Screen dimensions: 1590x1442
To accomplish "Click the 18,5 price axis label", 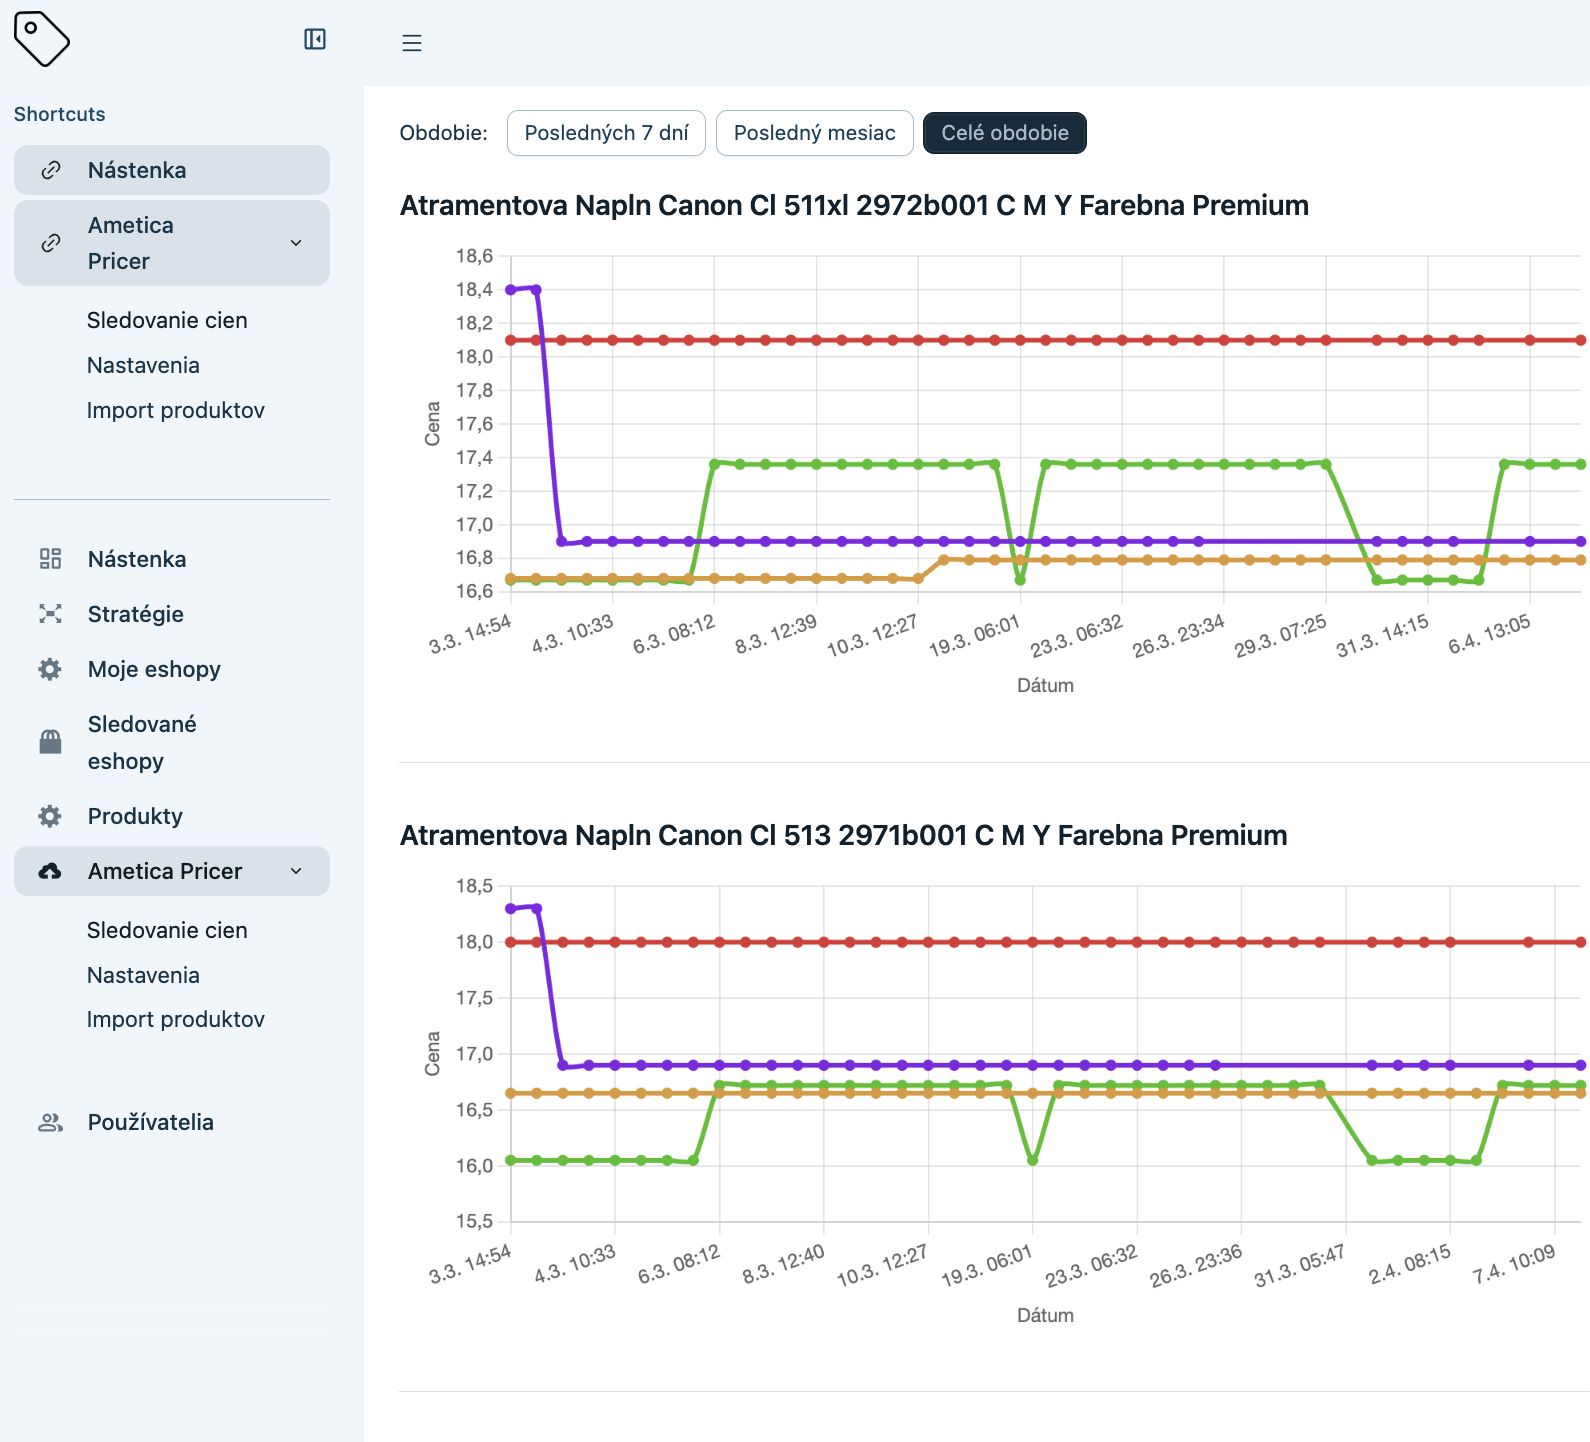I will tap(475, 886).
